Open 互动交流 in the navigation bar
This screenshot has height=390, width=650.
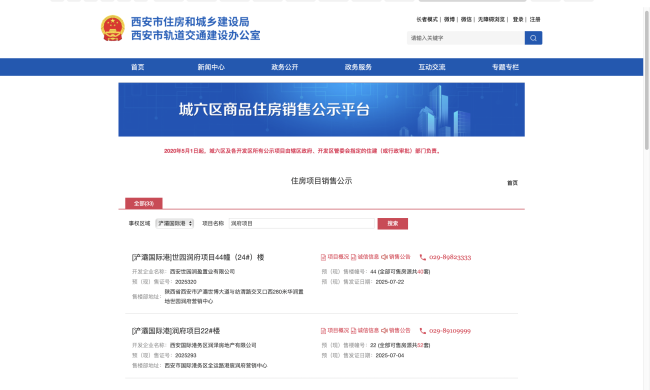(432, 67)
